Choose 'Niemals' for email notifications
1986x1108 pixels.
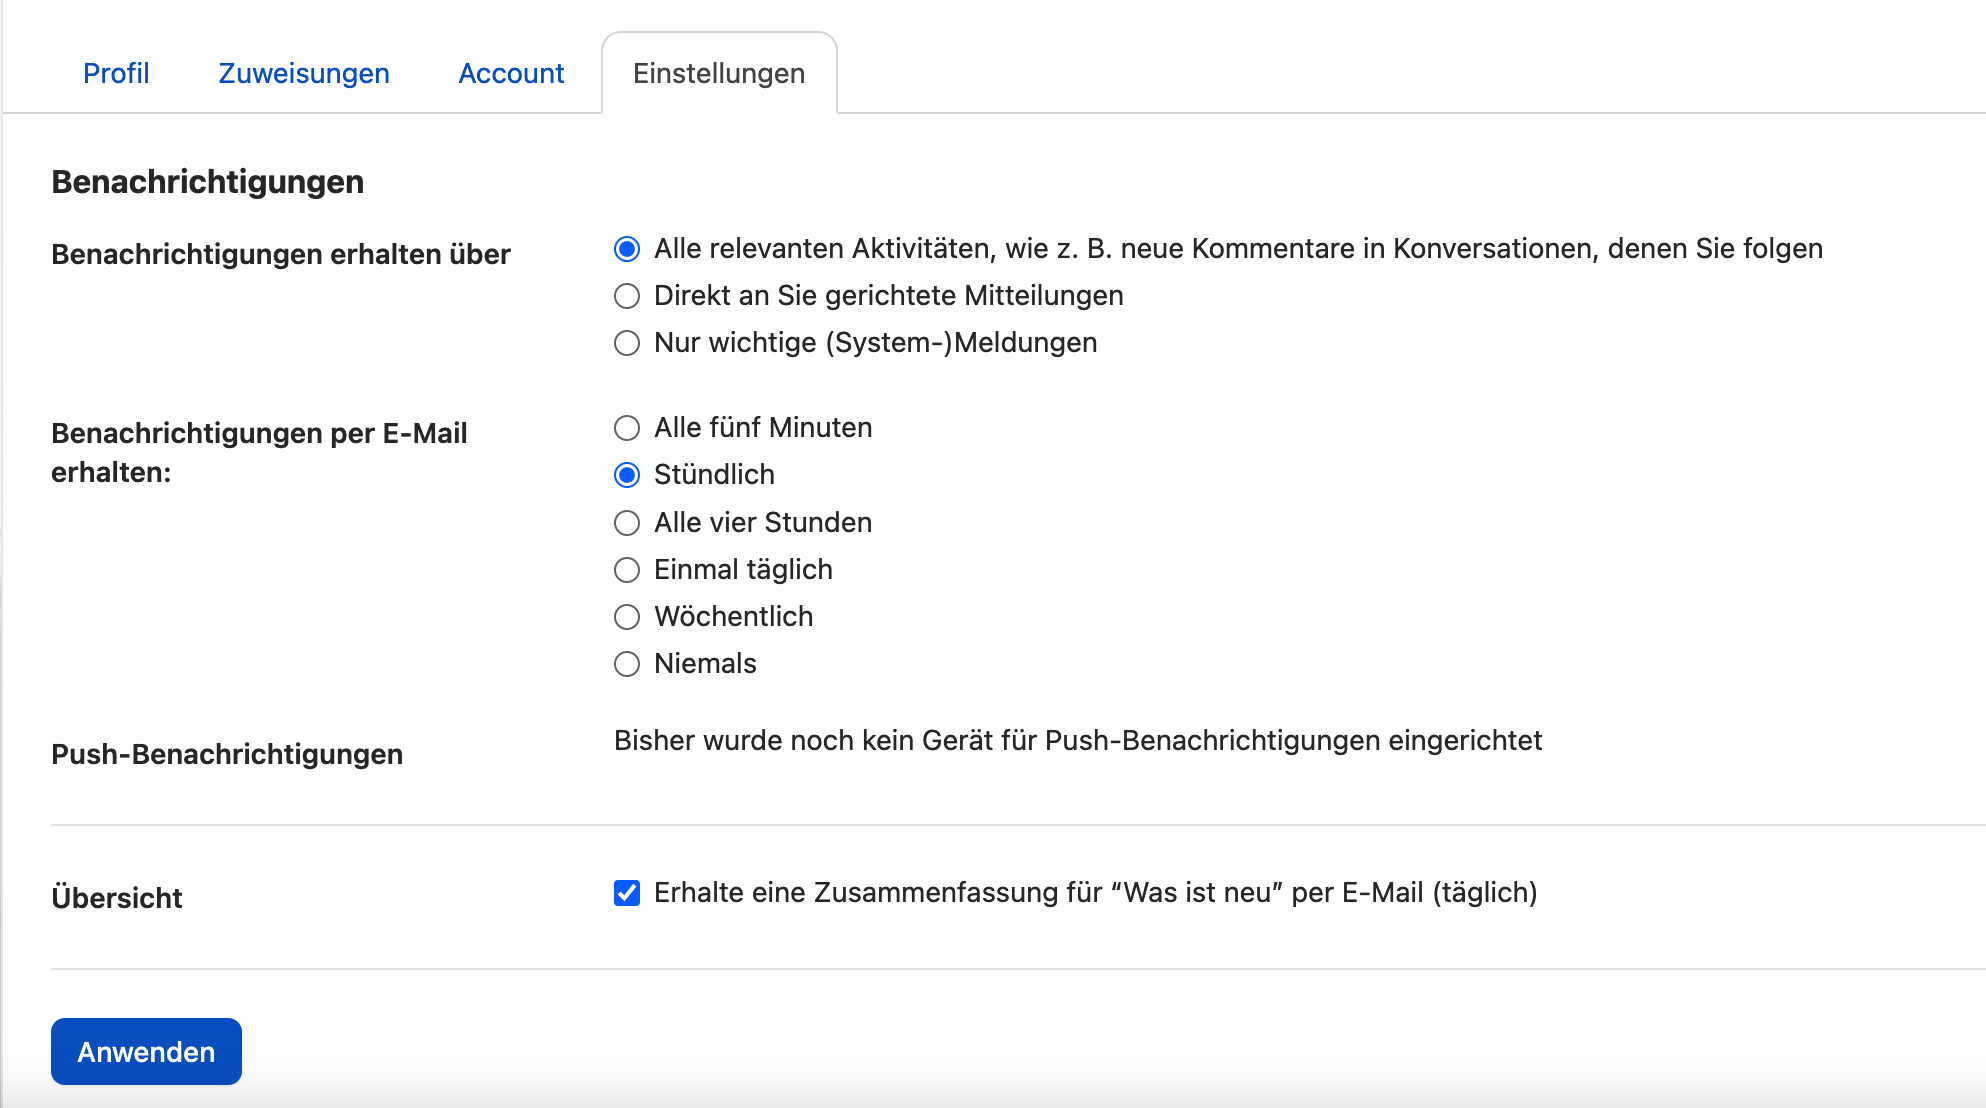pos(627,664)
